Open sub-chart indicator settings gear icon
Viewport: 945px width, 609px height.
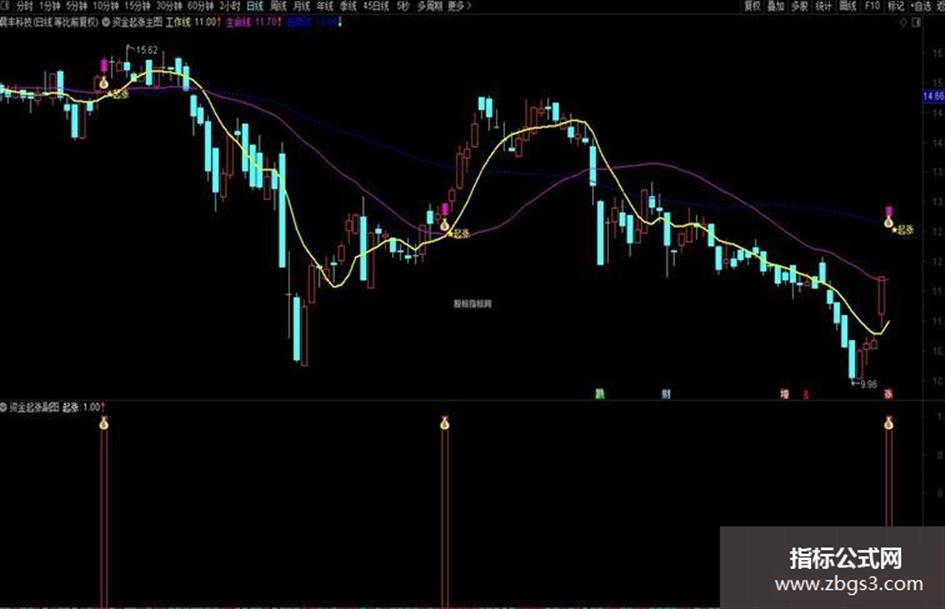click(x=4, y=408)
